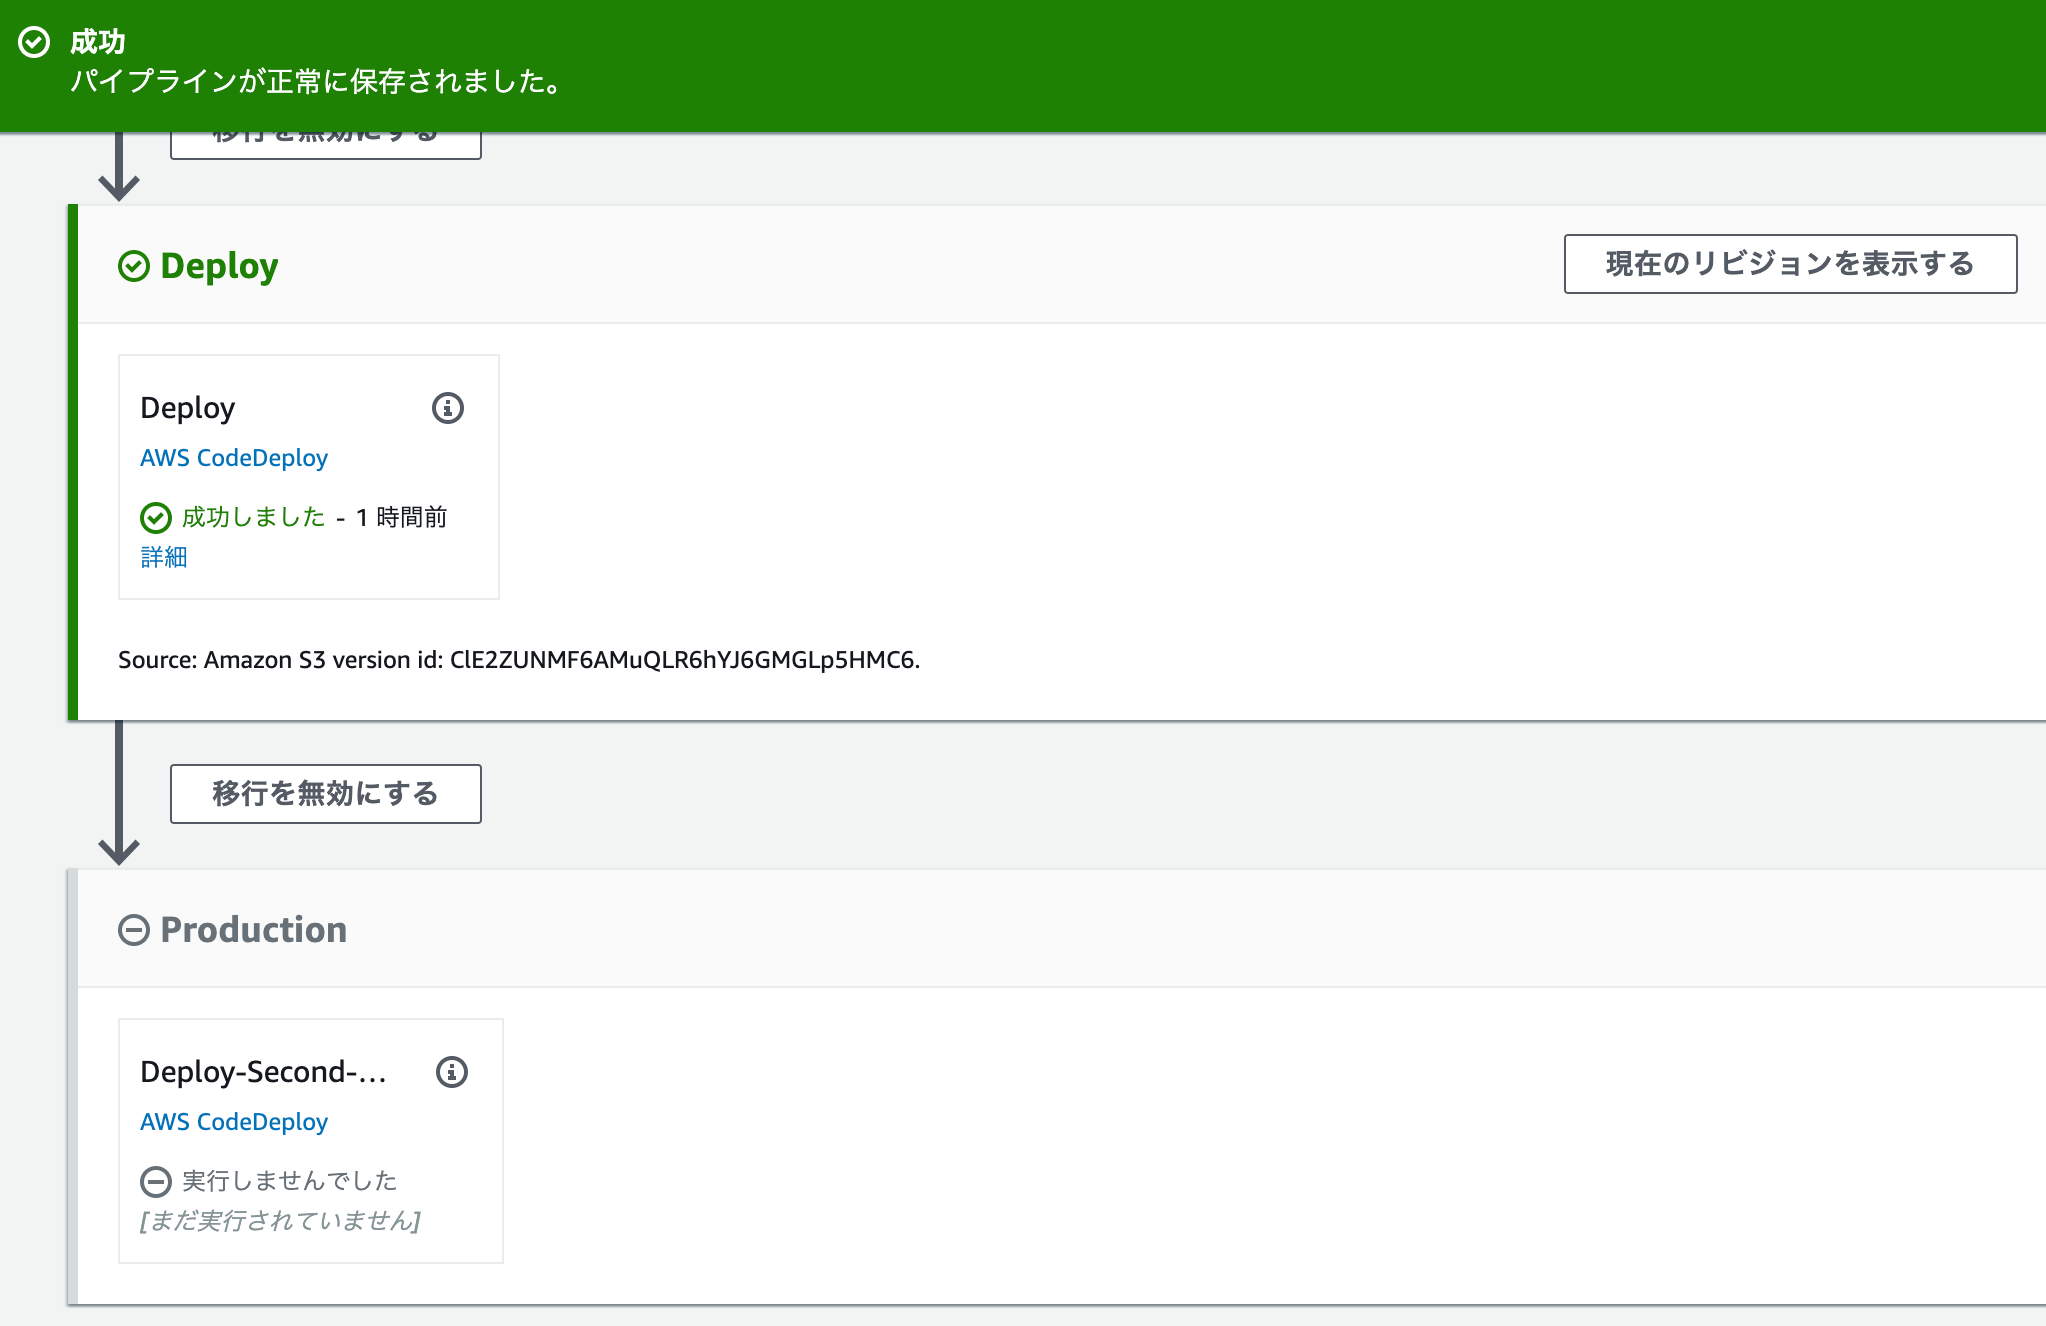The height and width of the screenshot is (1326, 2046).
Task: Show current revision with 現在のリビジョンを表示する button
Action: click(1788, 264)
